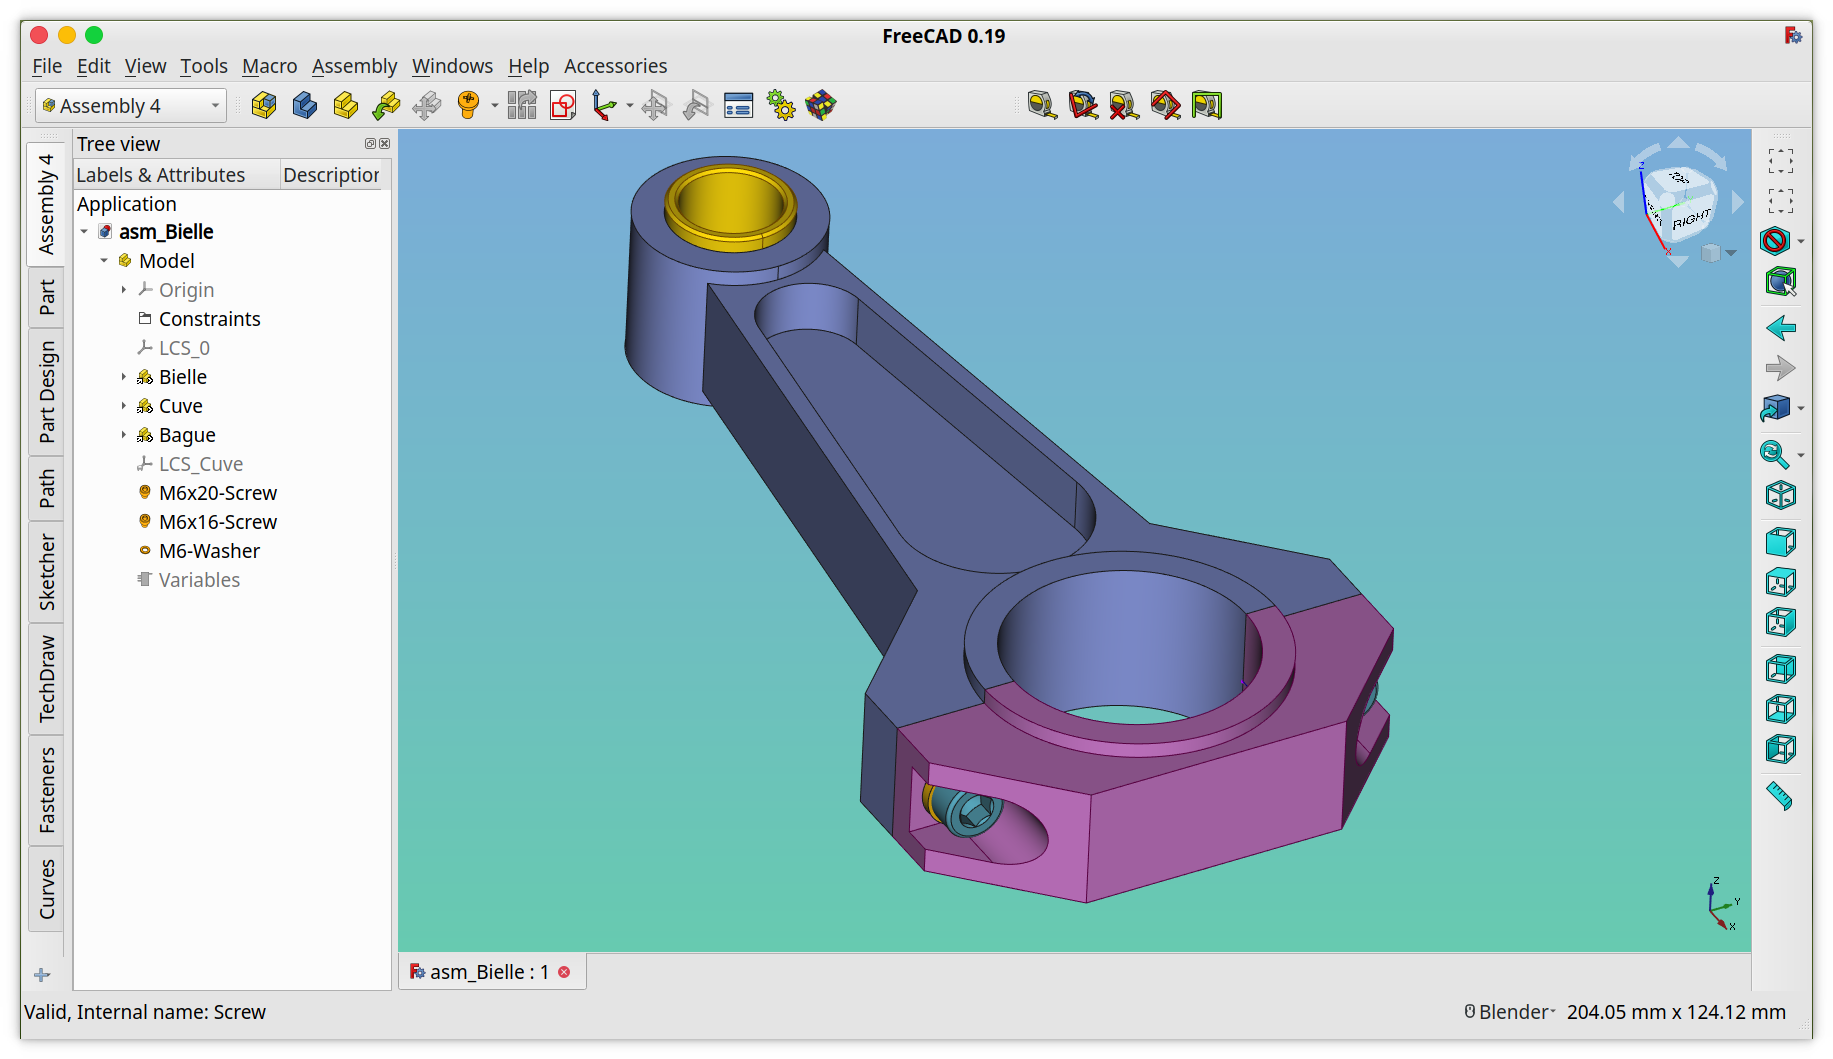
Task: Click the Fit Selection view icon
Action: click(1781, 201)
